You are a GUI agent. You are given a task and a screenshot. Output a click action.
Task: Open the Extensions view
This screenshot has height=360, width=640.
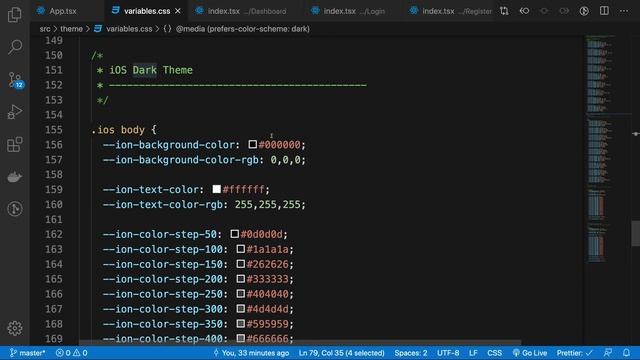(15, 144)
